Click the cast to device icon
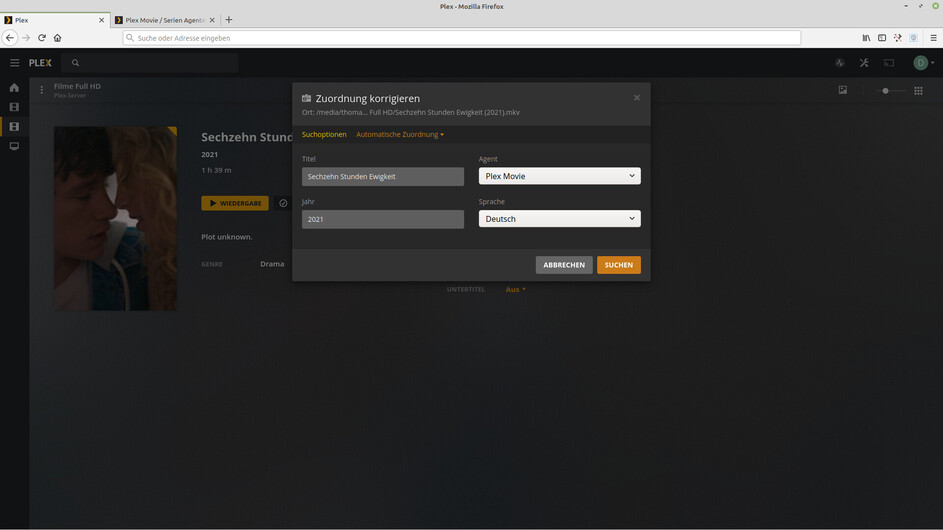 889,63
